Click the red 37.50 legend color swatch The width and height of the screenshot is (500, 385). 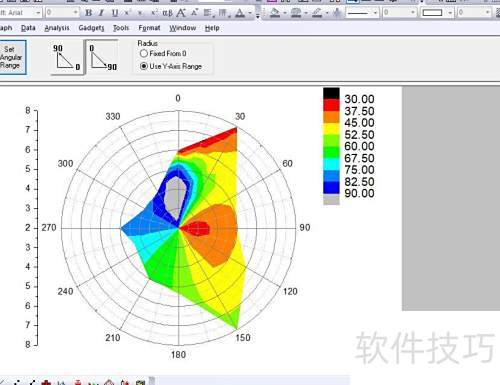pos(331,105)
